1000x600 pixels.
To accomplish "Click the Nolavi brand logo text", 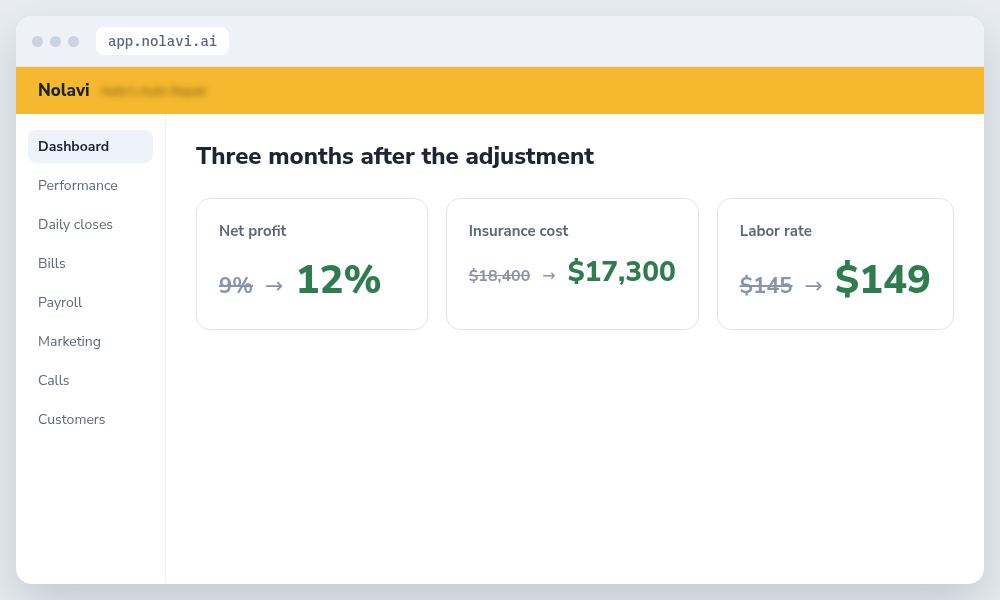I will (x=64, y=90).
